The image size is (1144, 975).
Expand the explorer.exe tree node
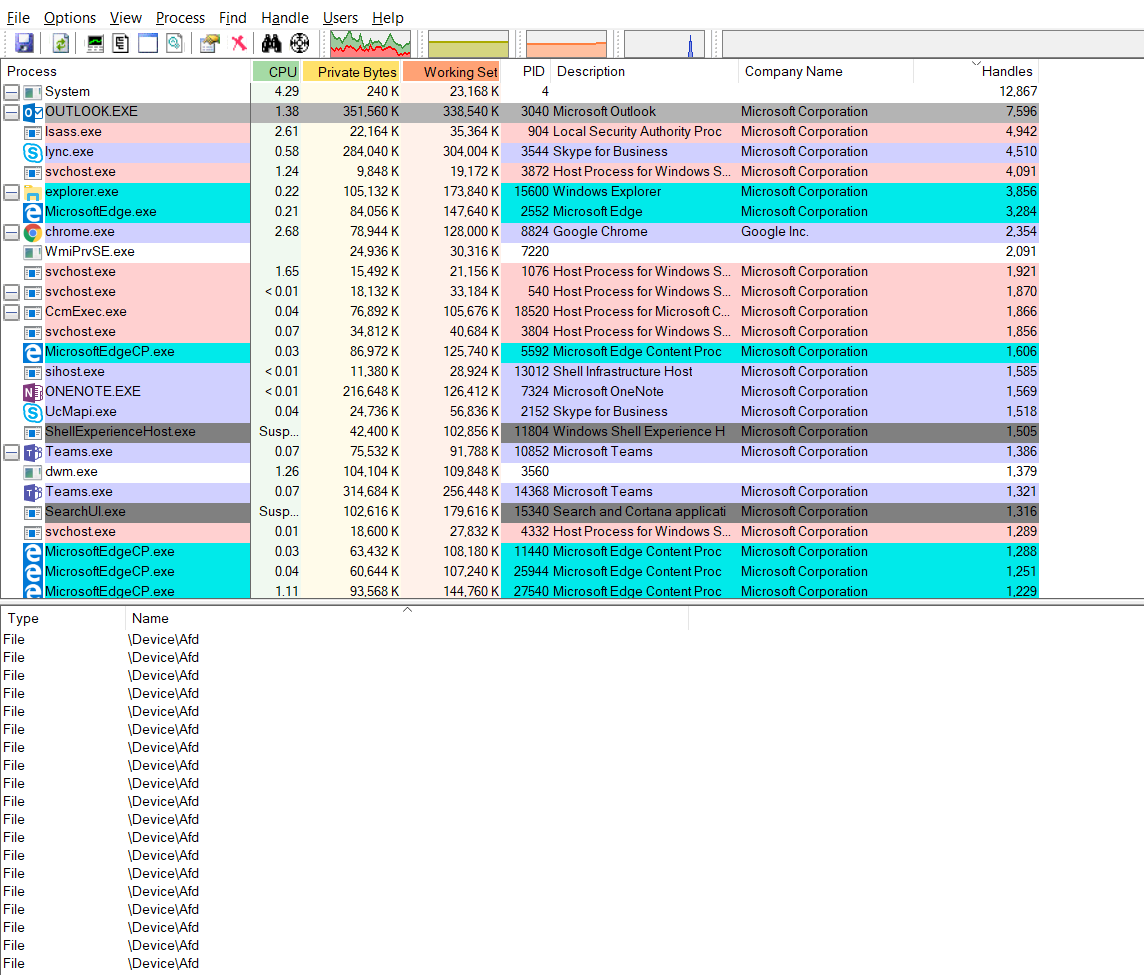[10, 191]
